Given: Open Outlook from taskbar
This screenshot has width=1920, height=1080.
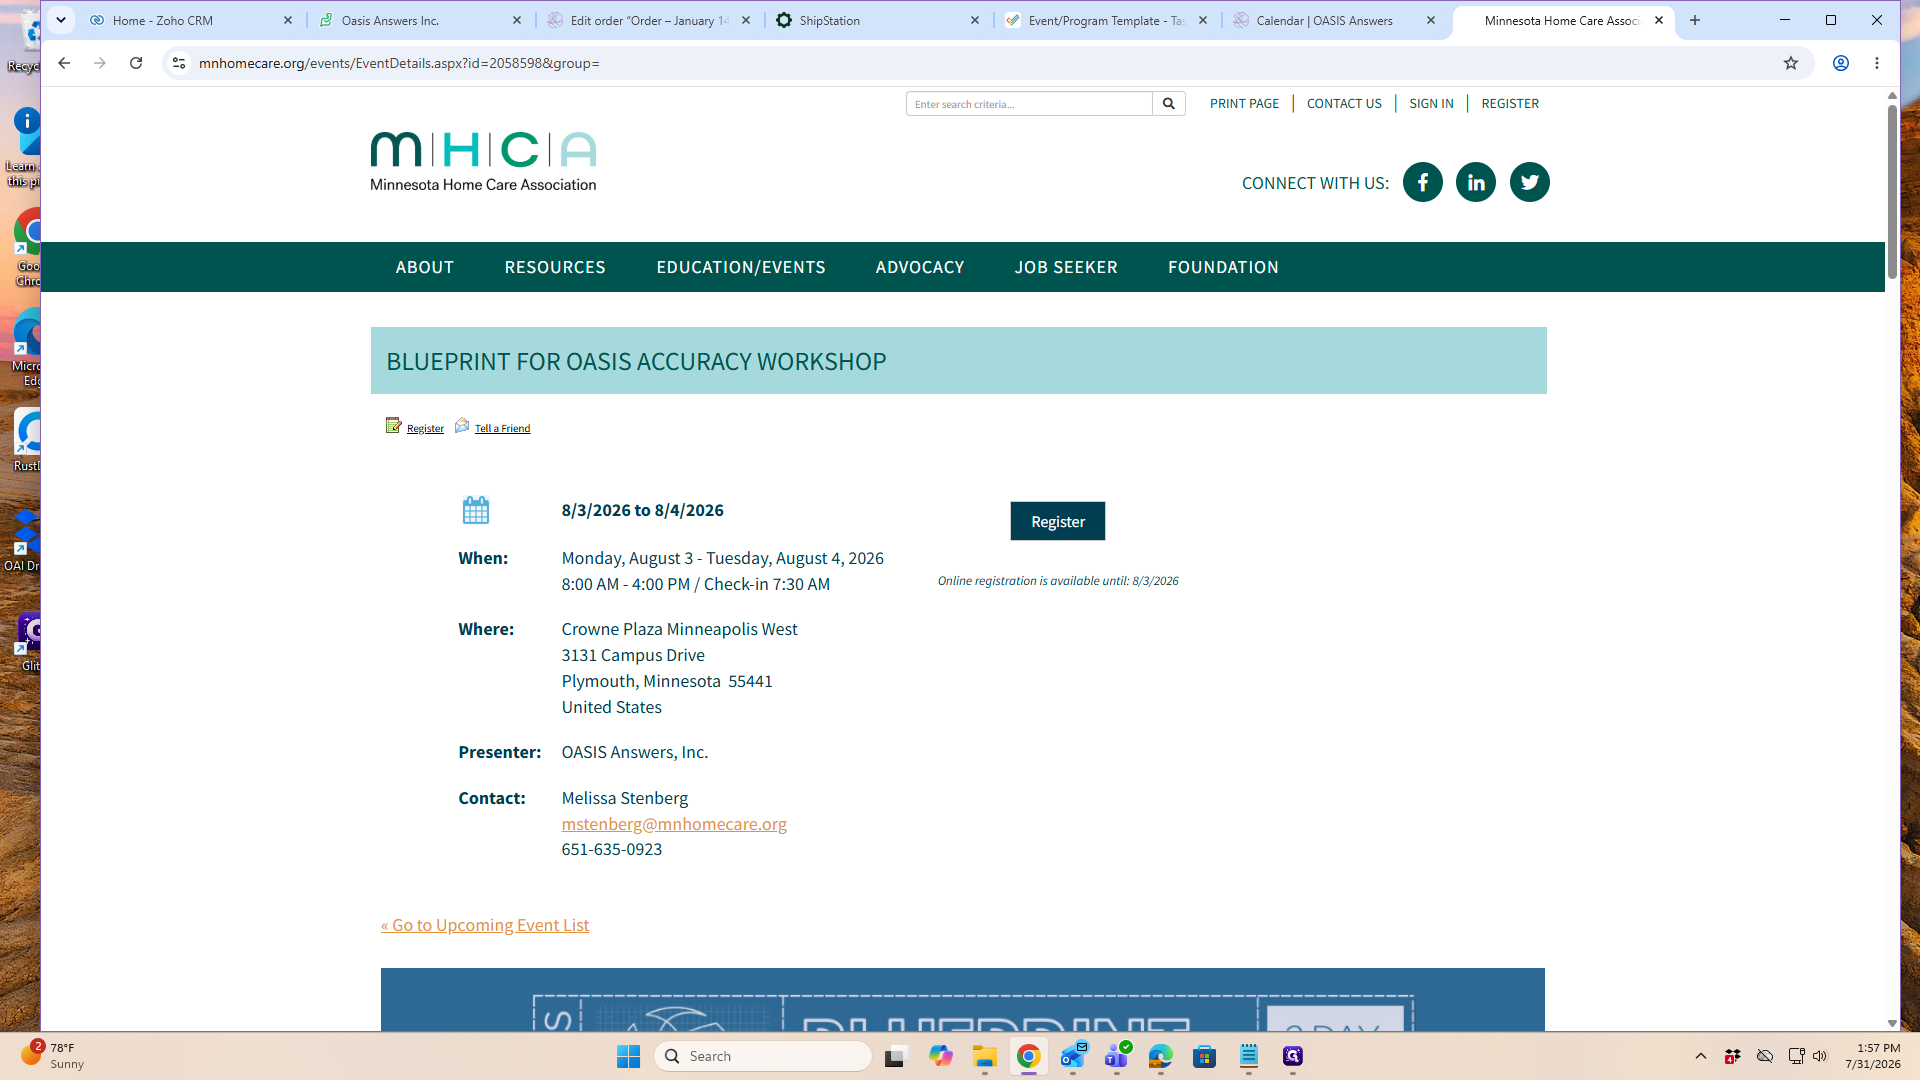Looking at the screenshot, I should pyautogui.click(x=1073, y=1056).
